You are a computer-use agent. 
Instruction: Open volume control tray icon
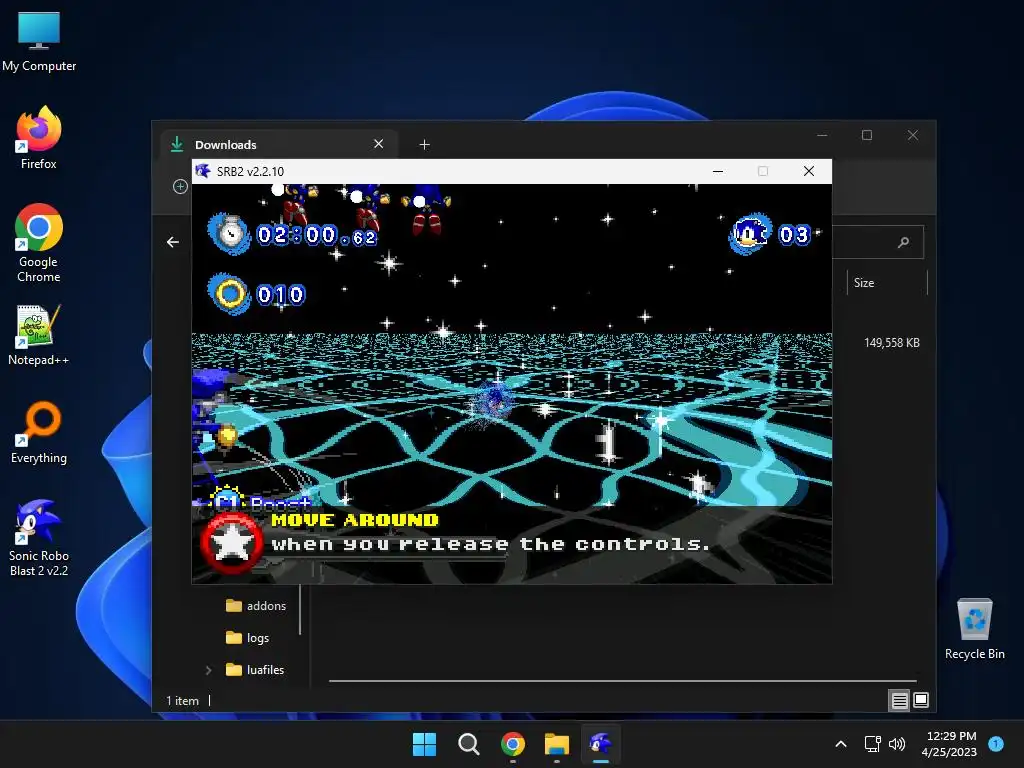point(897,744)
